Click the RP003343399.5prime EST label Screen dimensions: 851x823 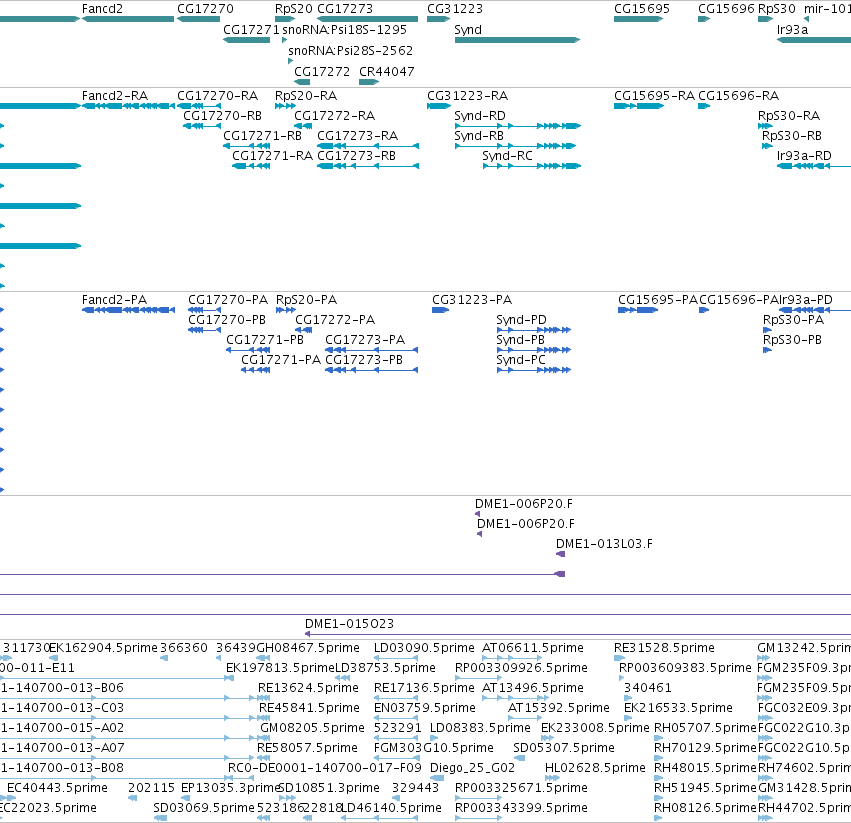point(521,808)
